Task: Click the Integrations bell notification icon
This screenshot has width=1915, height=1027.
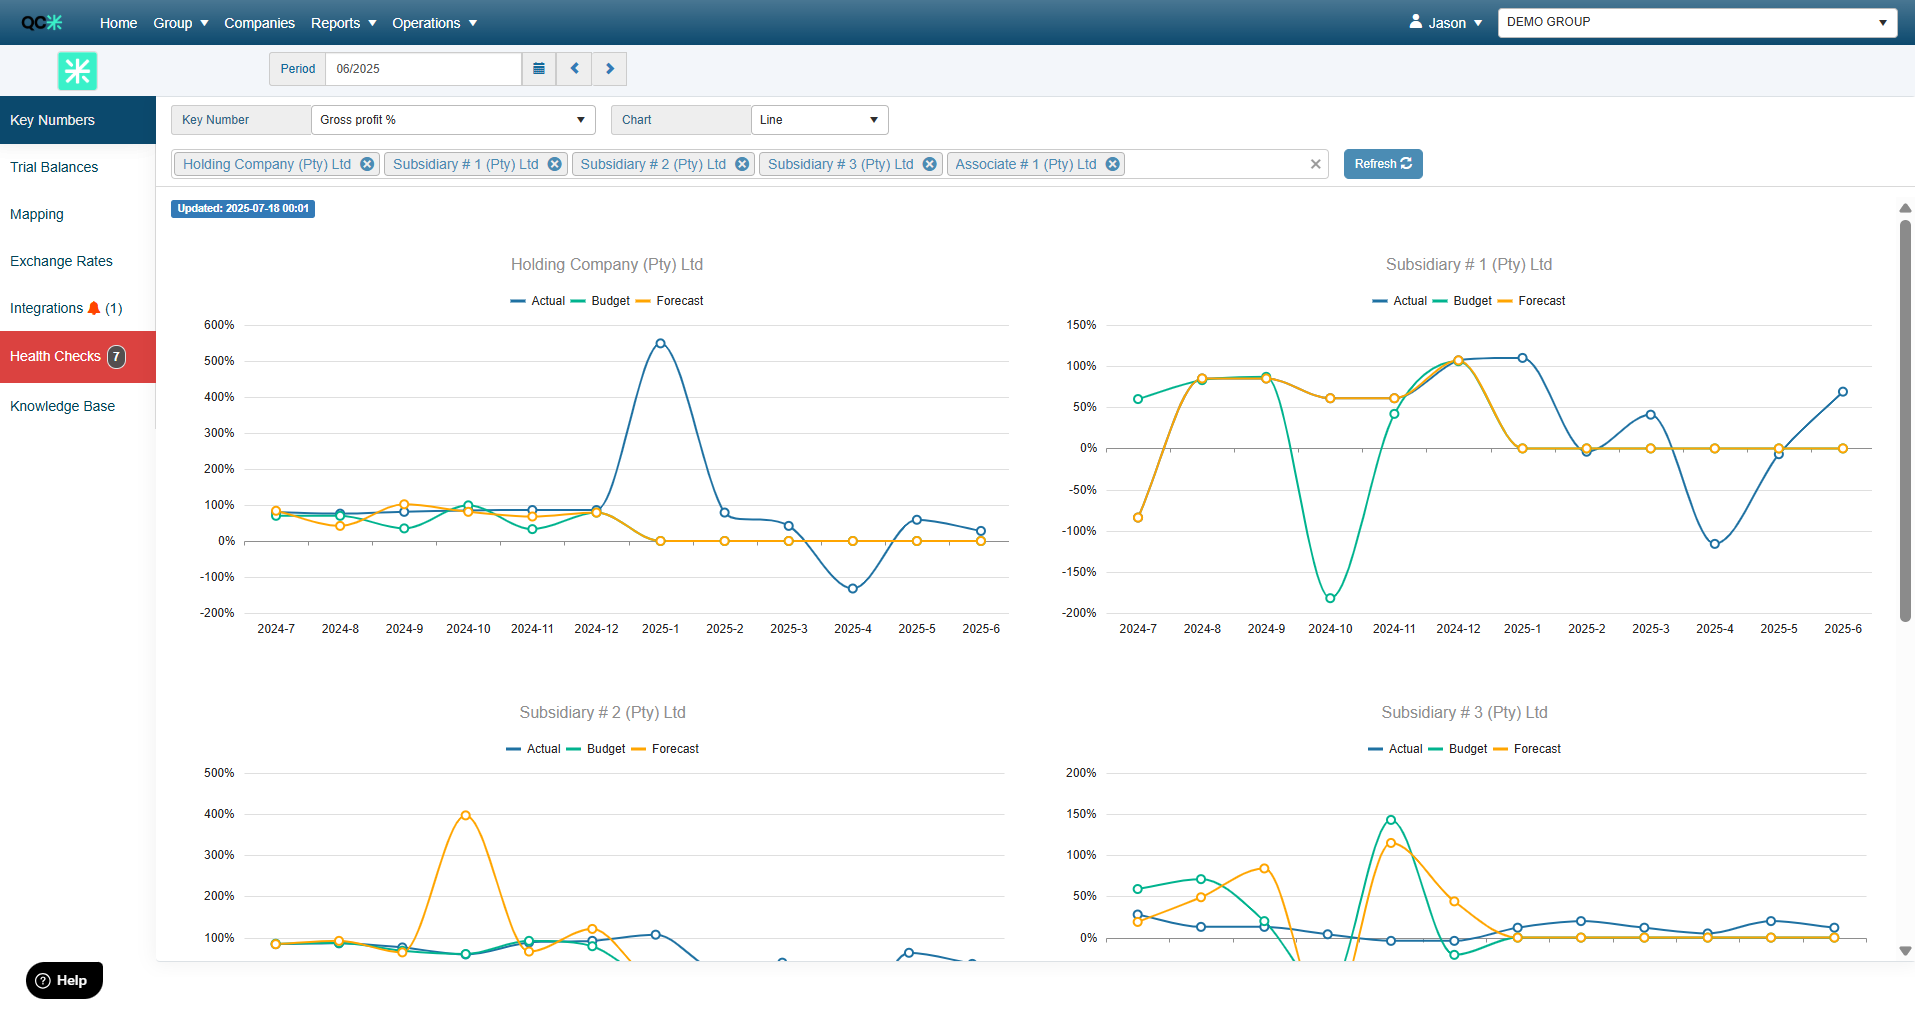Action: coord(94,308)
